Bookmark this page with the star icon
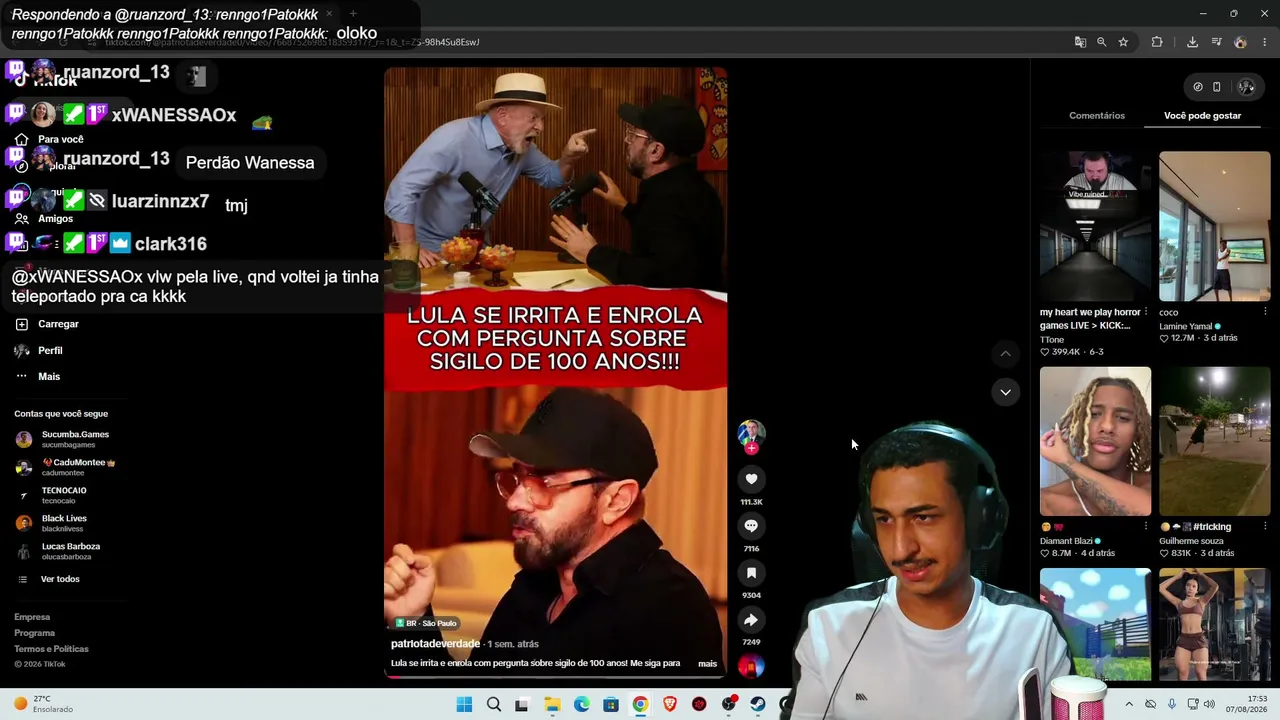Screen dimensions: 1280x720 tap(1123, 42)
